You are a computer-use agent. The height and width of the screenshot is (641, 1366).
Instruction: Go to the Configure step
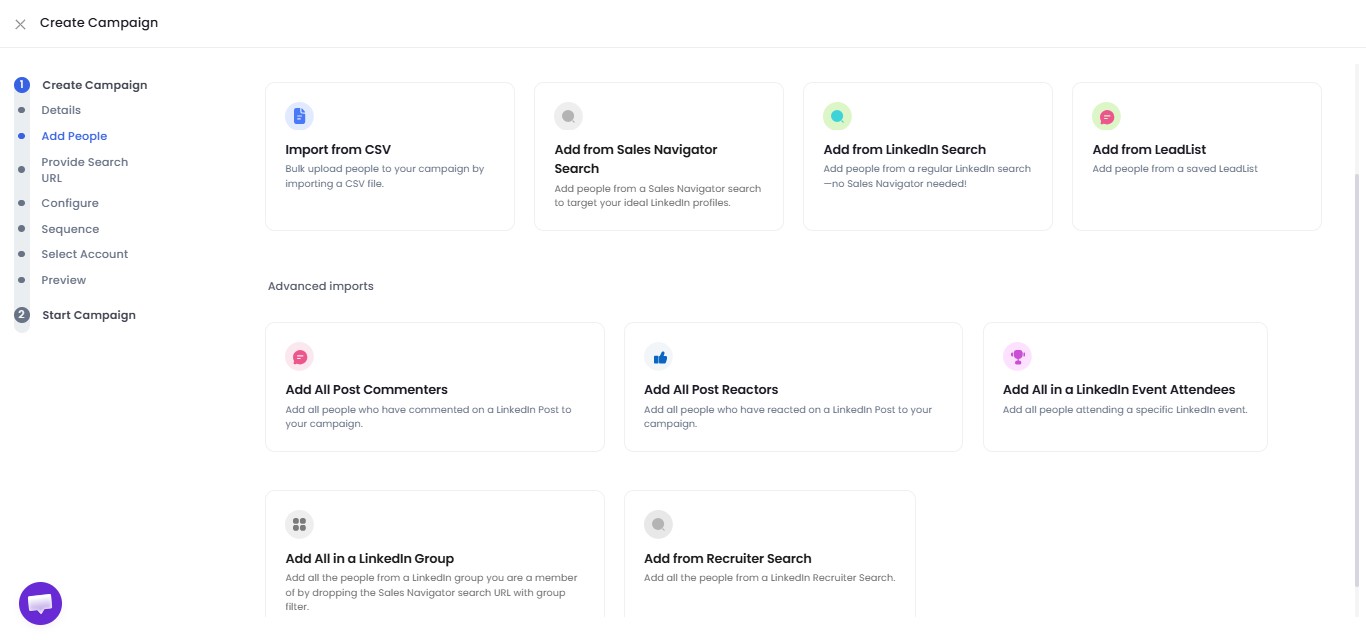coord(70,203)
